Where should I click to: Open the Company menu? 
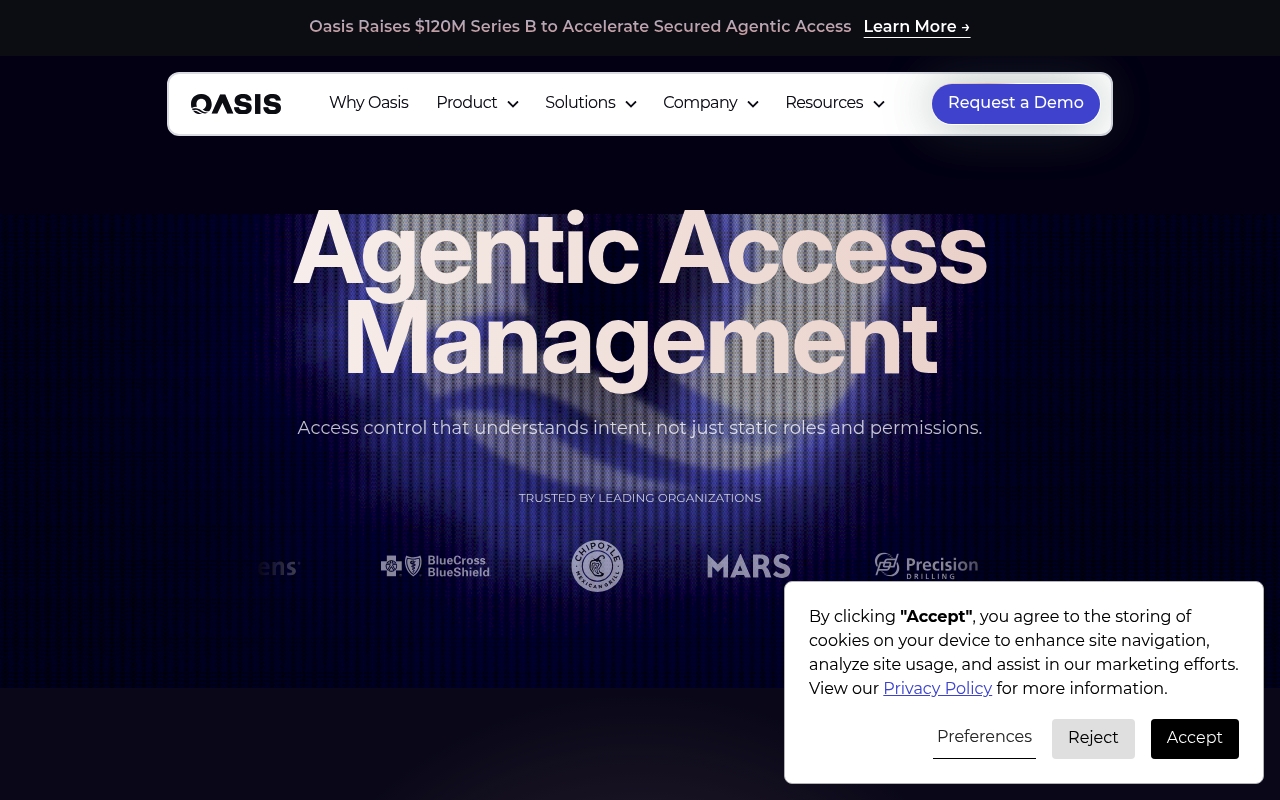pyautogui.click(x=700, y=103)
